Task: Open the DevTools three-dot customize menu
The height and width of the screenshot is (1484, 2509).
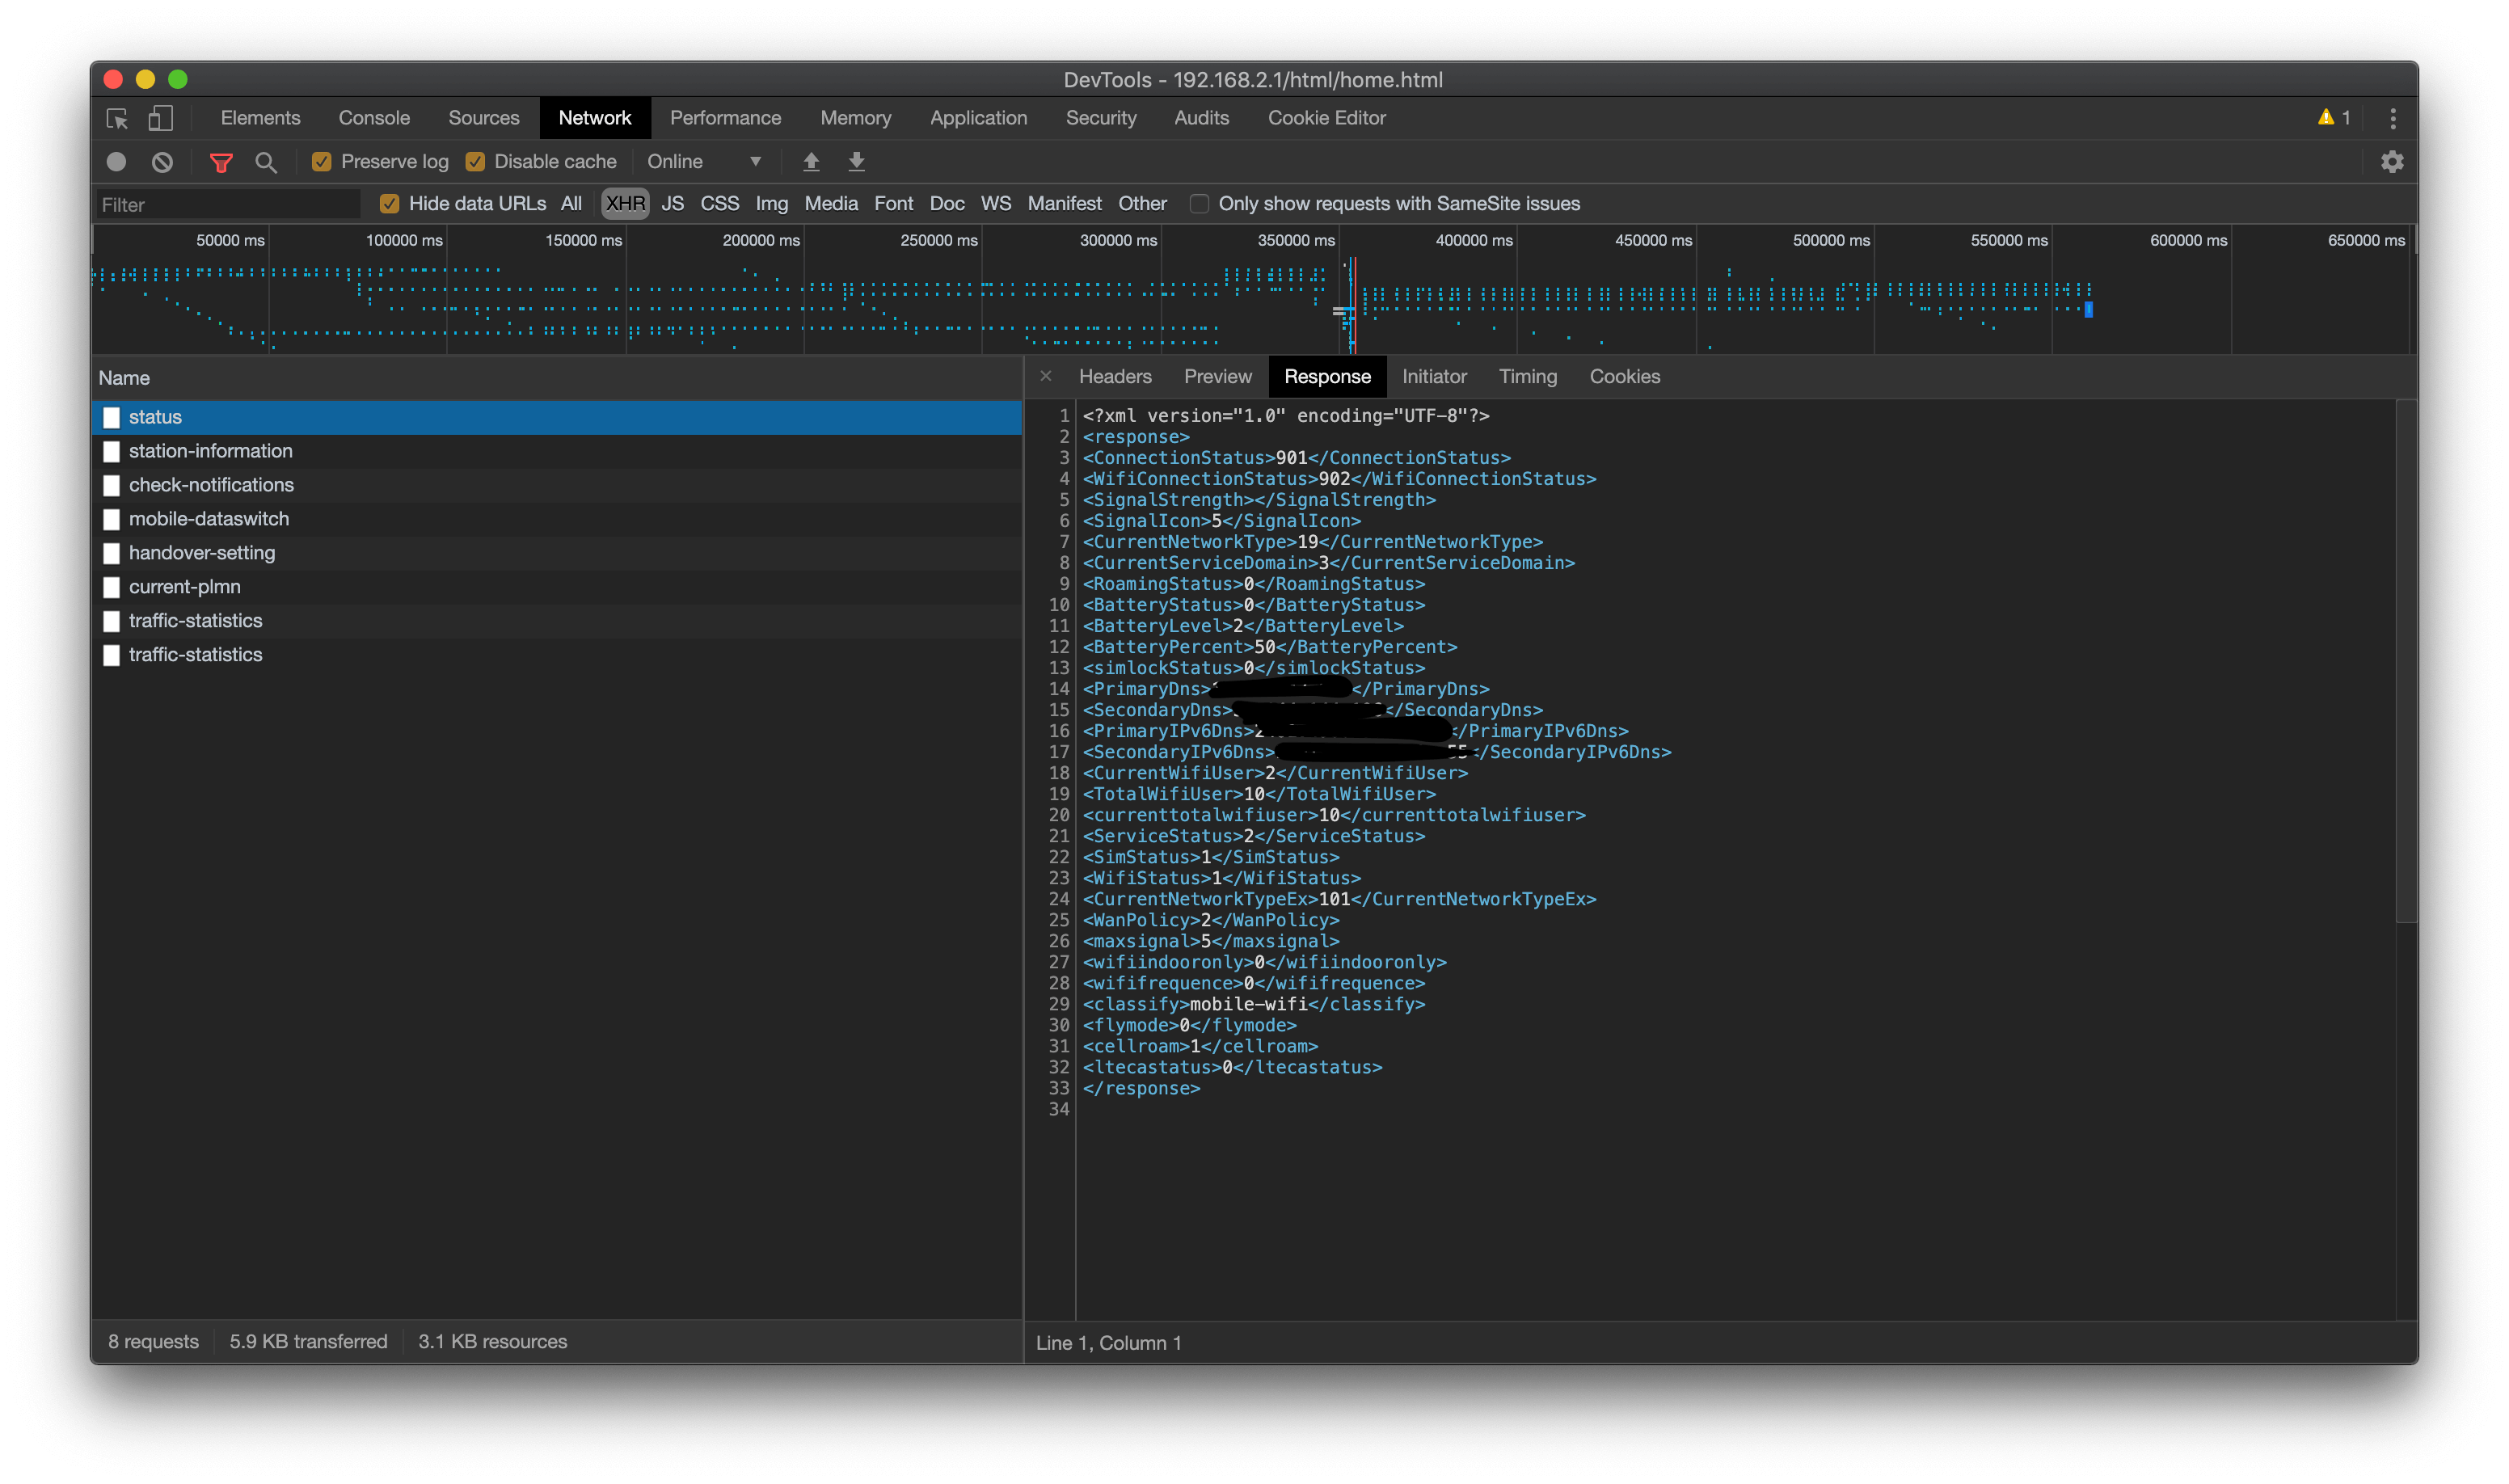Action: [x=2392, y=119]
